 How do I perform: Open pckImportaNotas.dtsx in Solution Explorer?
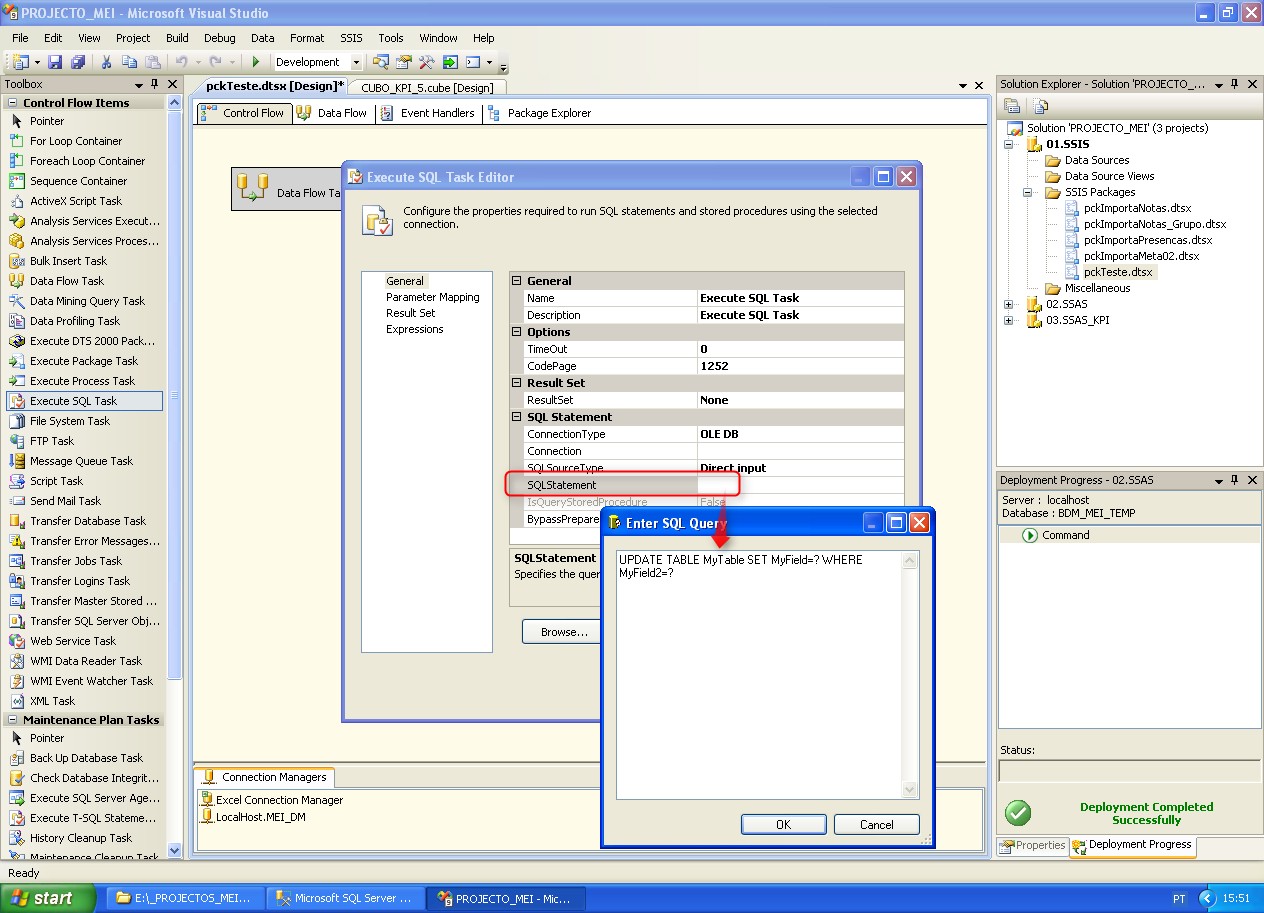pos(1137,208)
